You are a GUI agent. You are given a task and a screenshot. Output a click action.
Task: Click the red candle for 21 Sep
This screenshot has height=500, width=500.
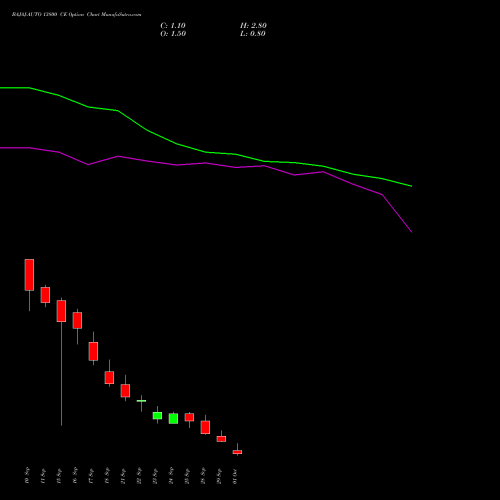[125, 391]
